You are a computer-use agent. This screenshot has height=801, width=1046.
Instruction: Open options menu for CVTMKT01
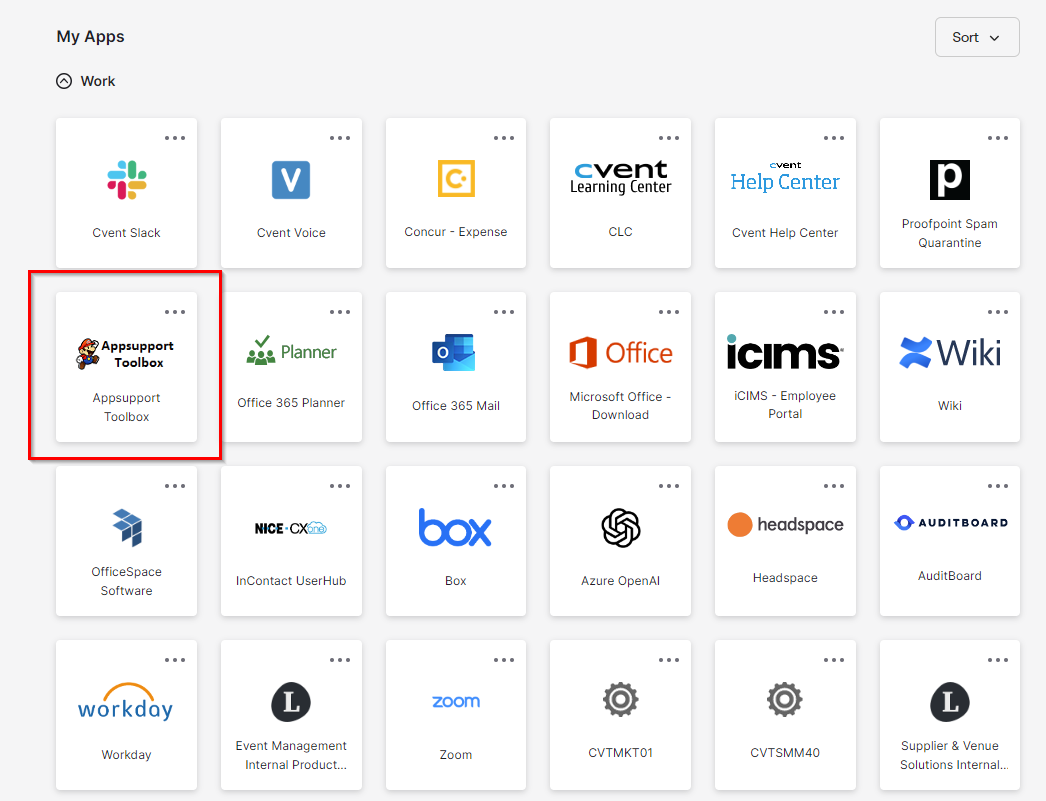(x=668, y=660)
